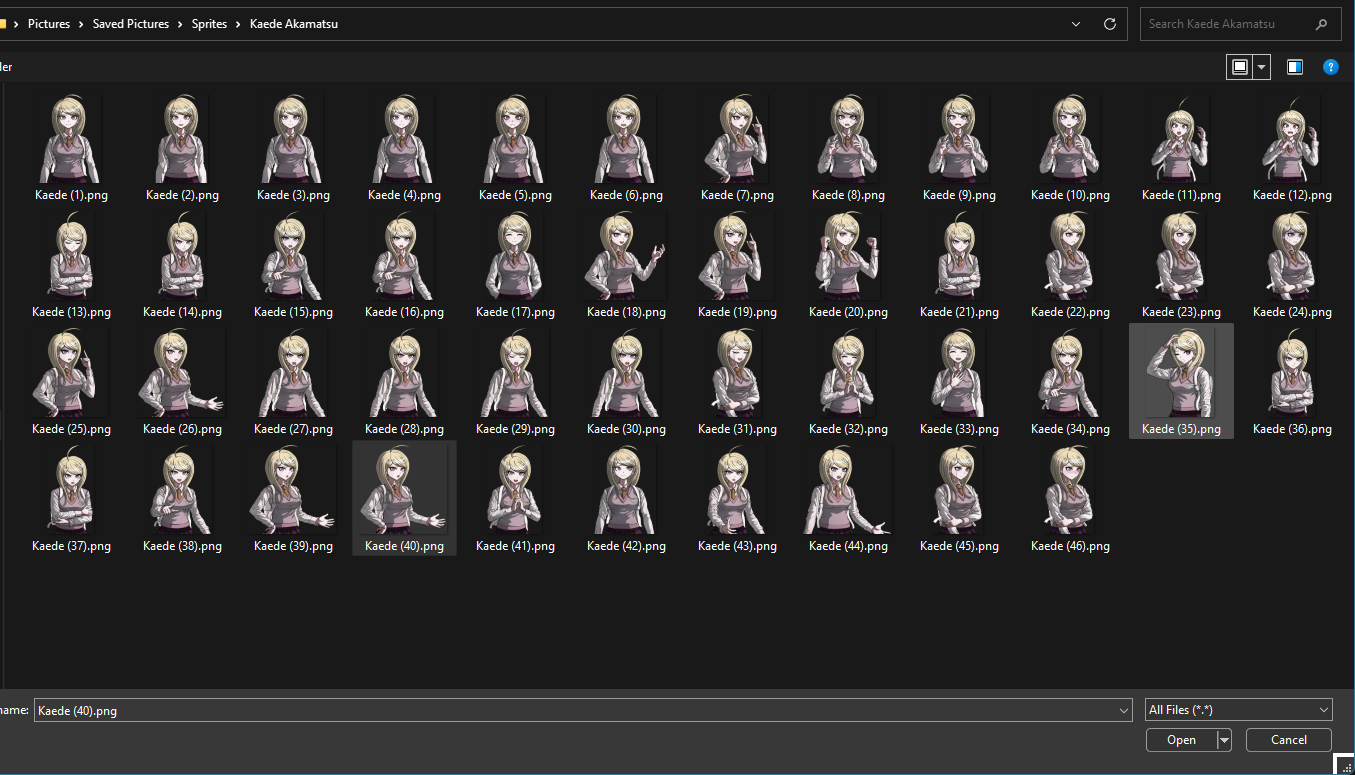Viewport: 1355px width, 775px height.
Task: Click the Pictures breadcrumb segment
Action: 49,24
